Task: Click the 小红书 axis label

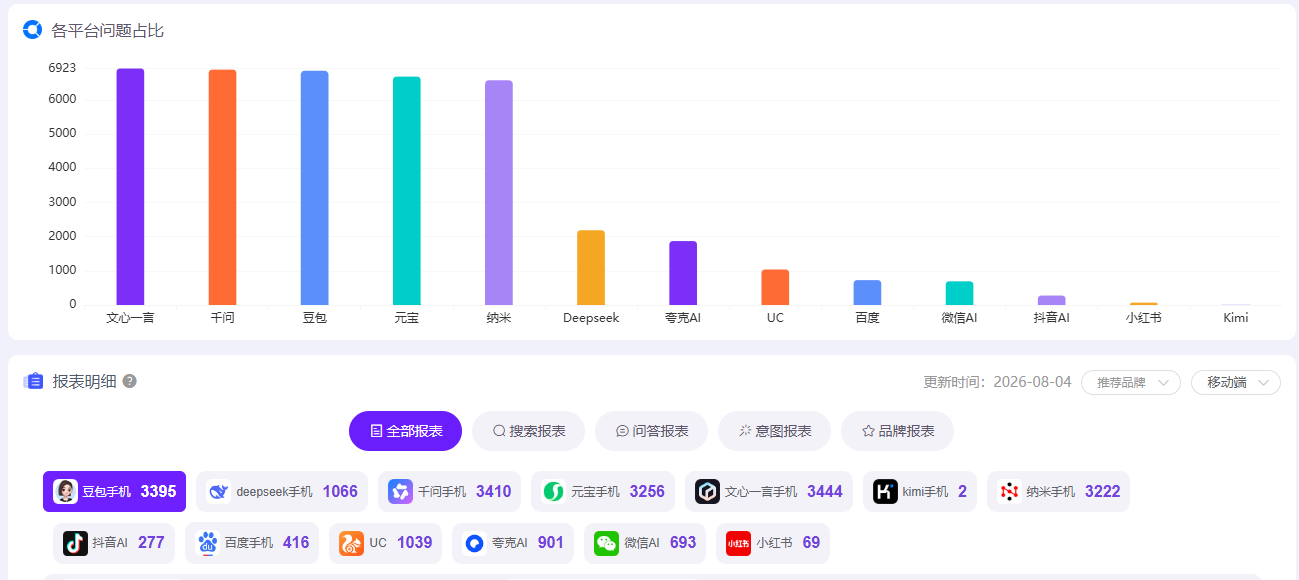Action: 1143,318
